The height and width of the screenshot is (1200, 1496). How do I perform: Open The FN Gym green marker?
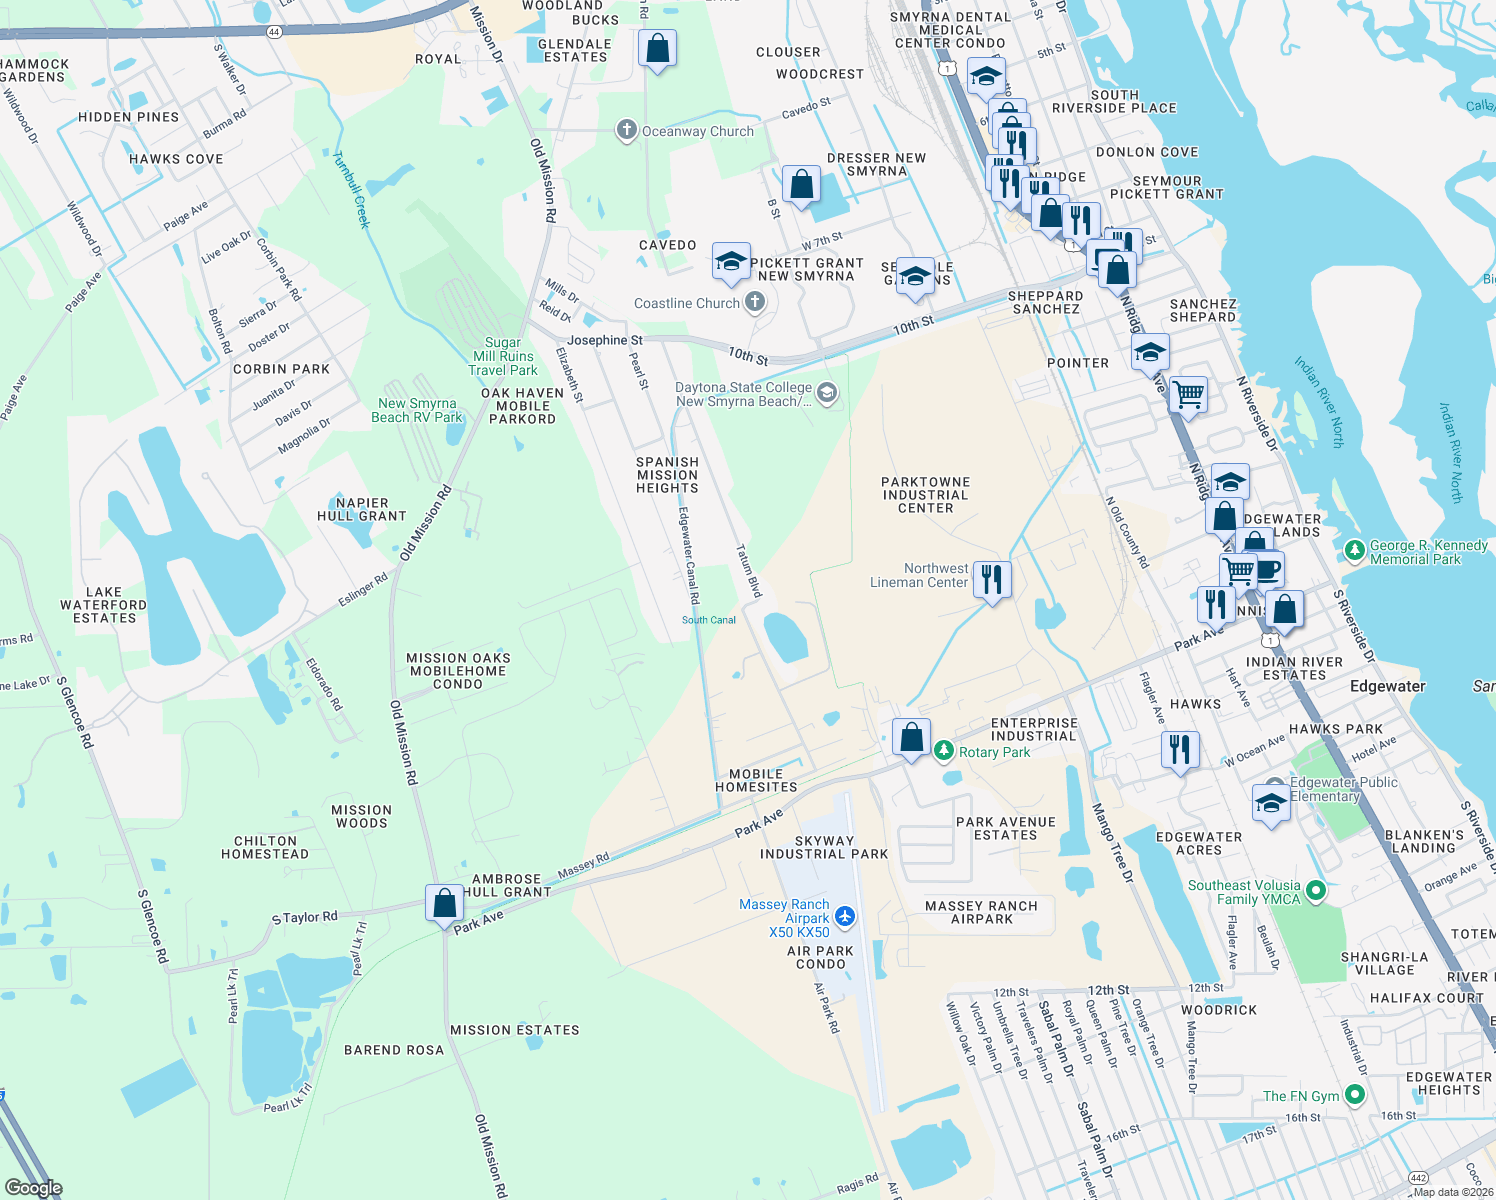(1356, 1096)
